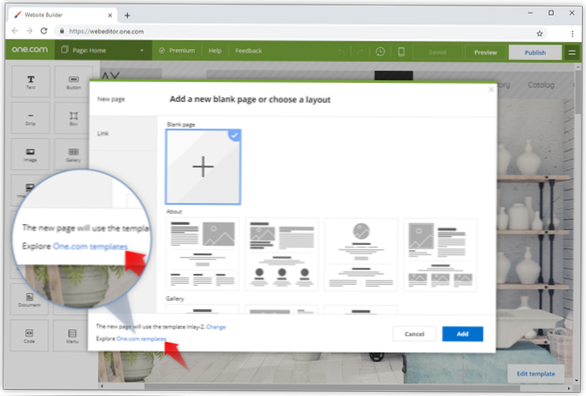Screen dimensions: 586x396
Task: Open the Page: Home dropdown
Action: click(x=103, y=50)
